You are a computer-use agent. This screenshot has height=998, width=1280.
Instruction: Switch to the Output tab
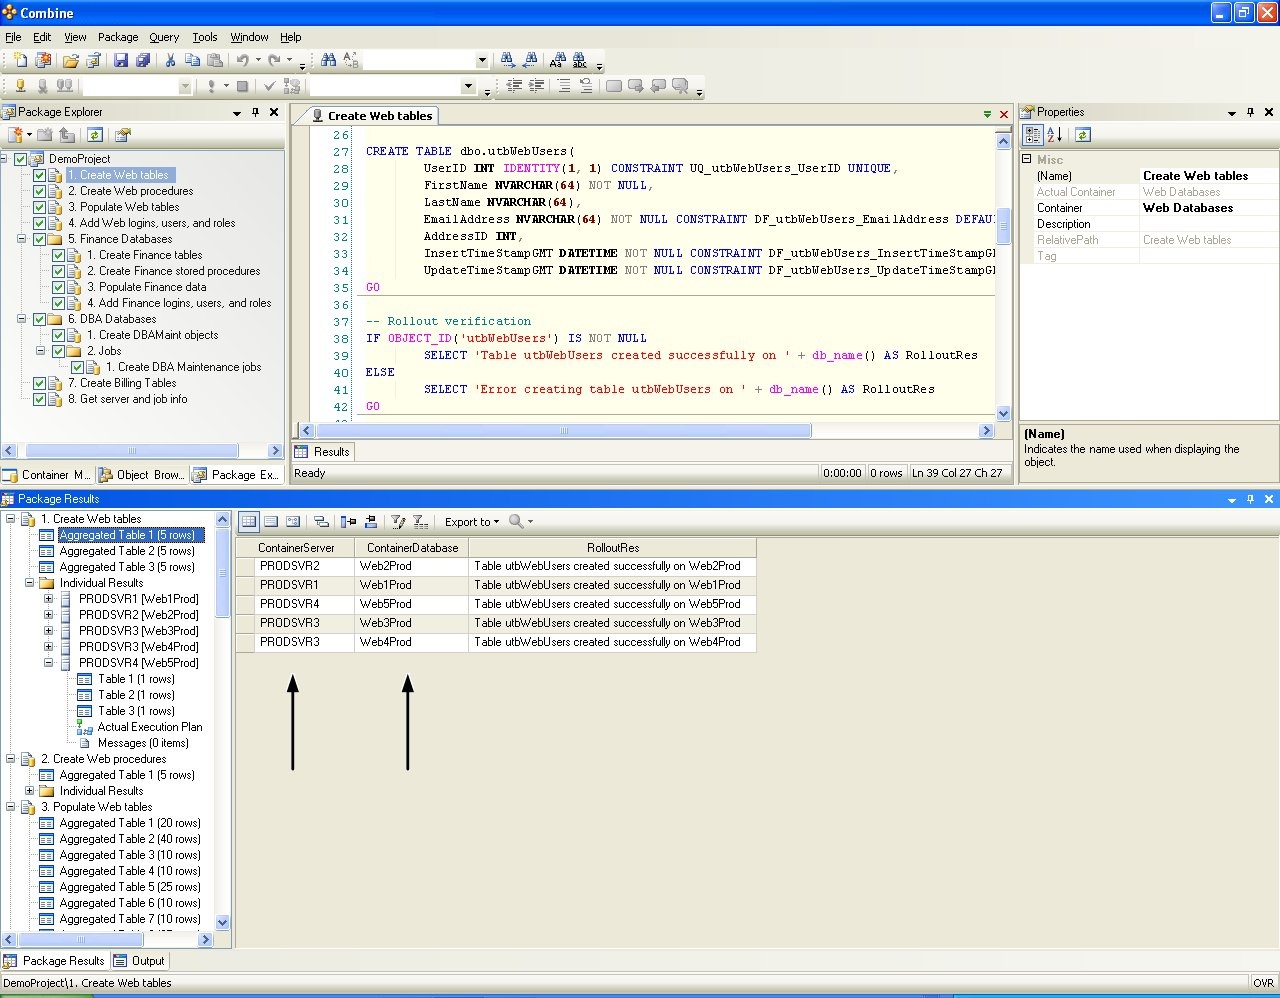coord(139,961)
